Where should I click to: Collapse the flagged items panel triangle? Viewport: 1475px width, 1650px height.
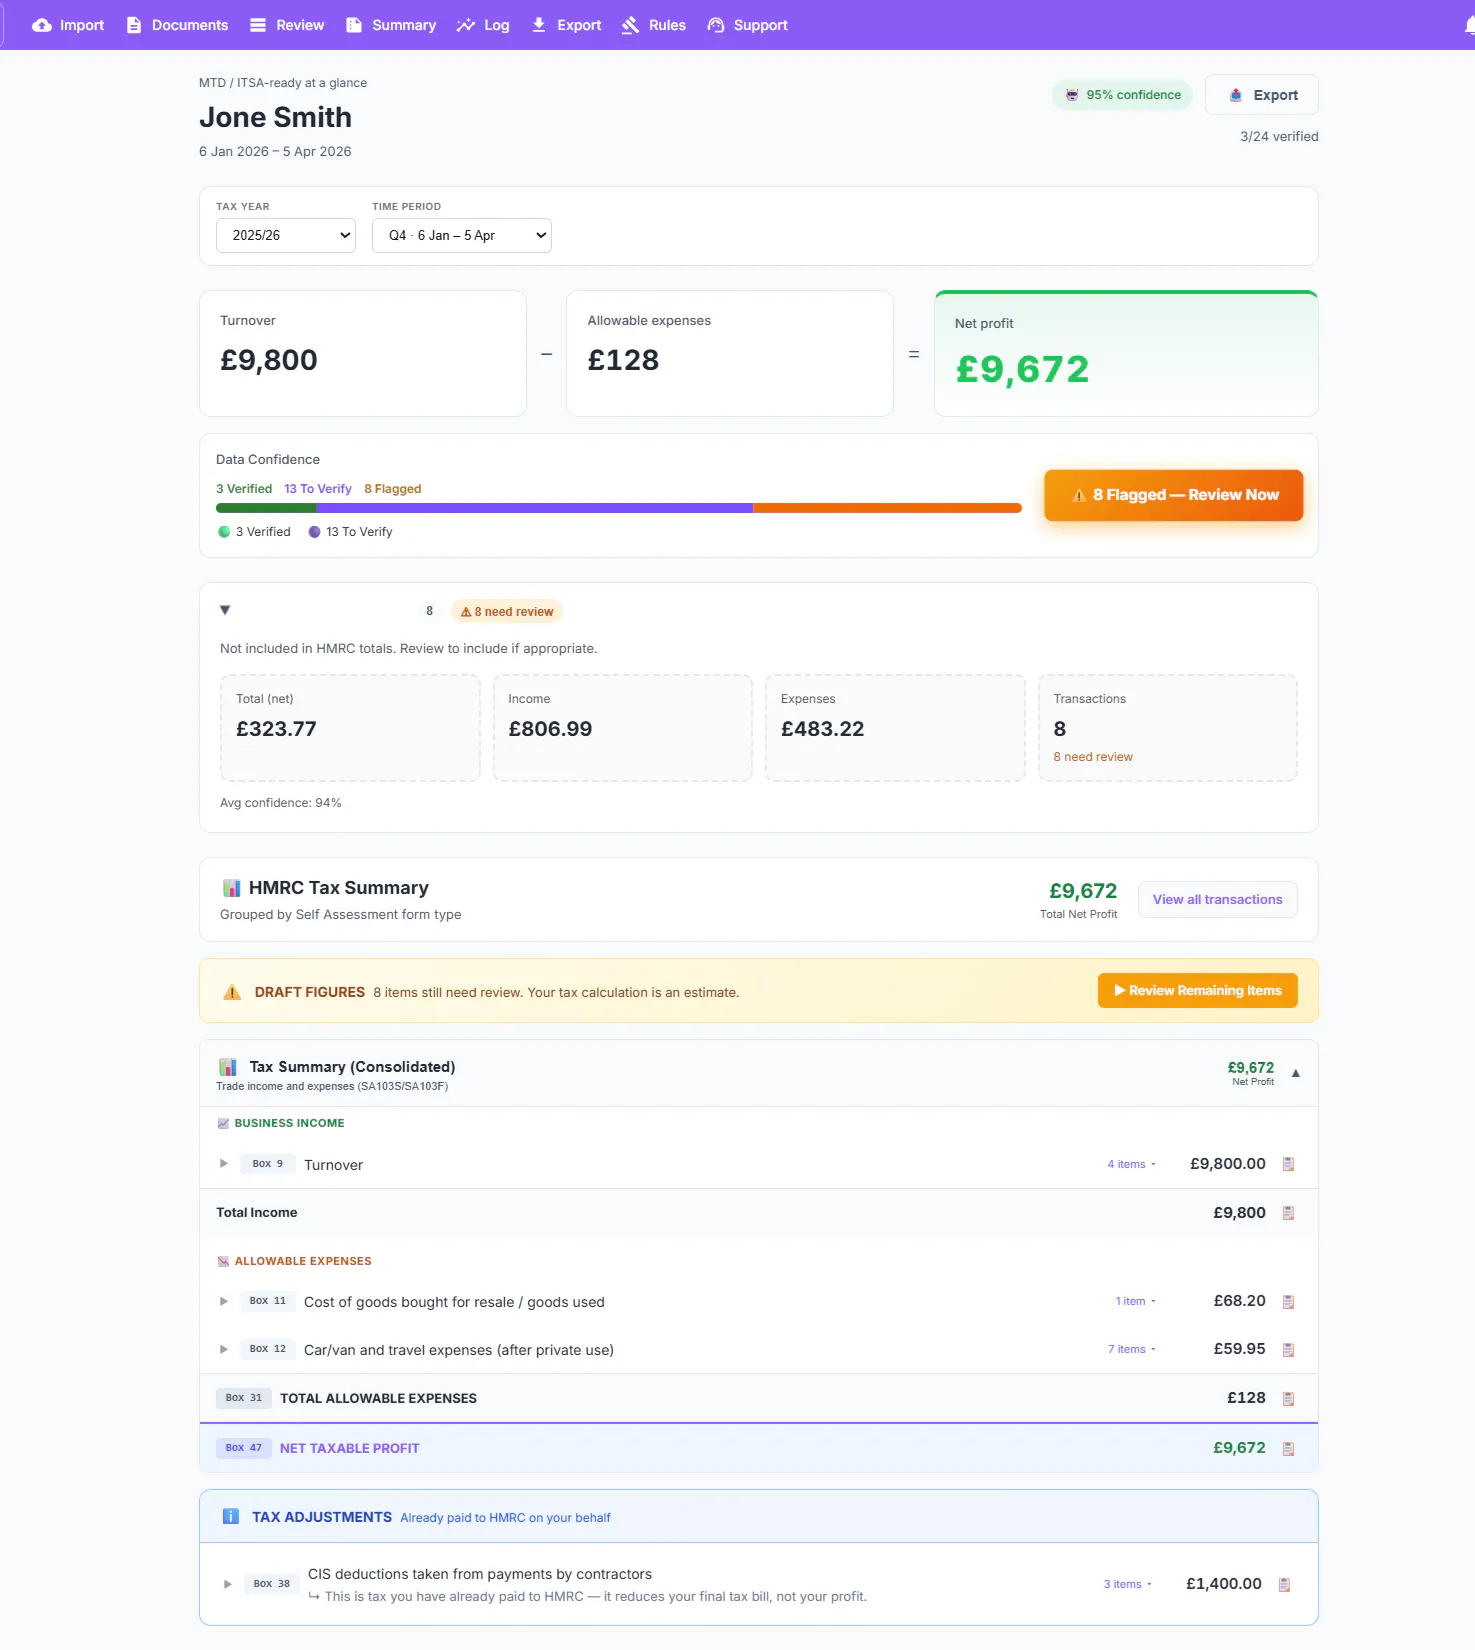click(225, 610)
